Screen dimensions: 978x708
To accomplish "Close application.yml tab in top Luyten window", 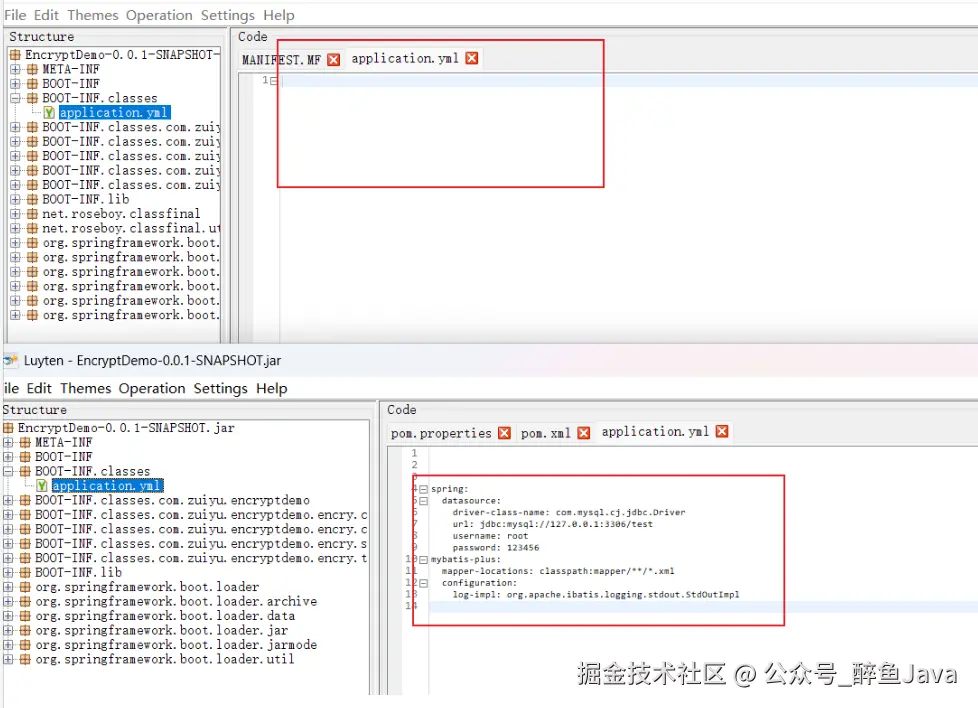I will coord(472,58).
